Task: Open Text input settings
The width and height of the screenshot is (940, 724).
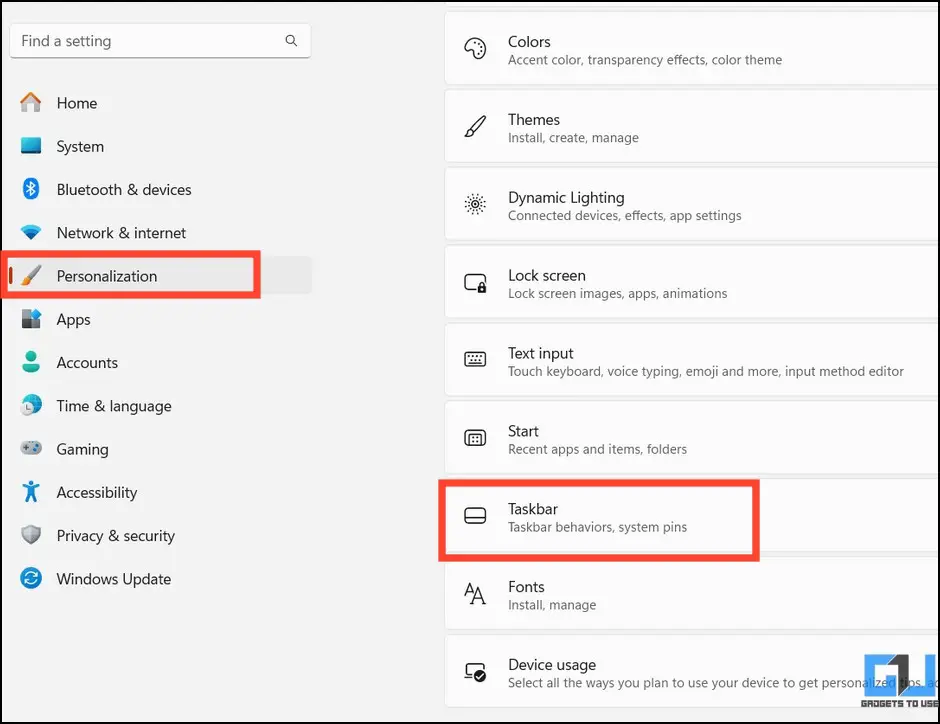Action: point(692,360)
